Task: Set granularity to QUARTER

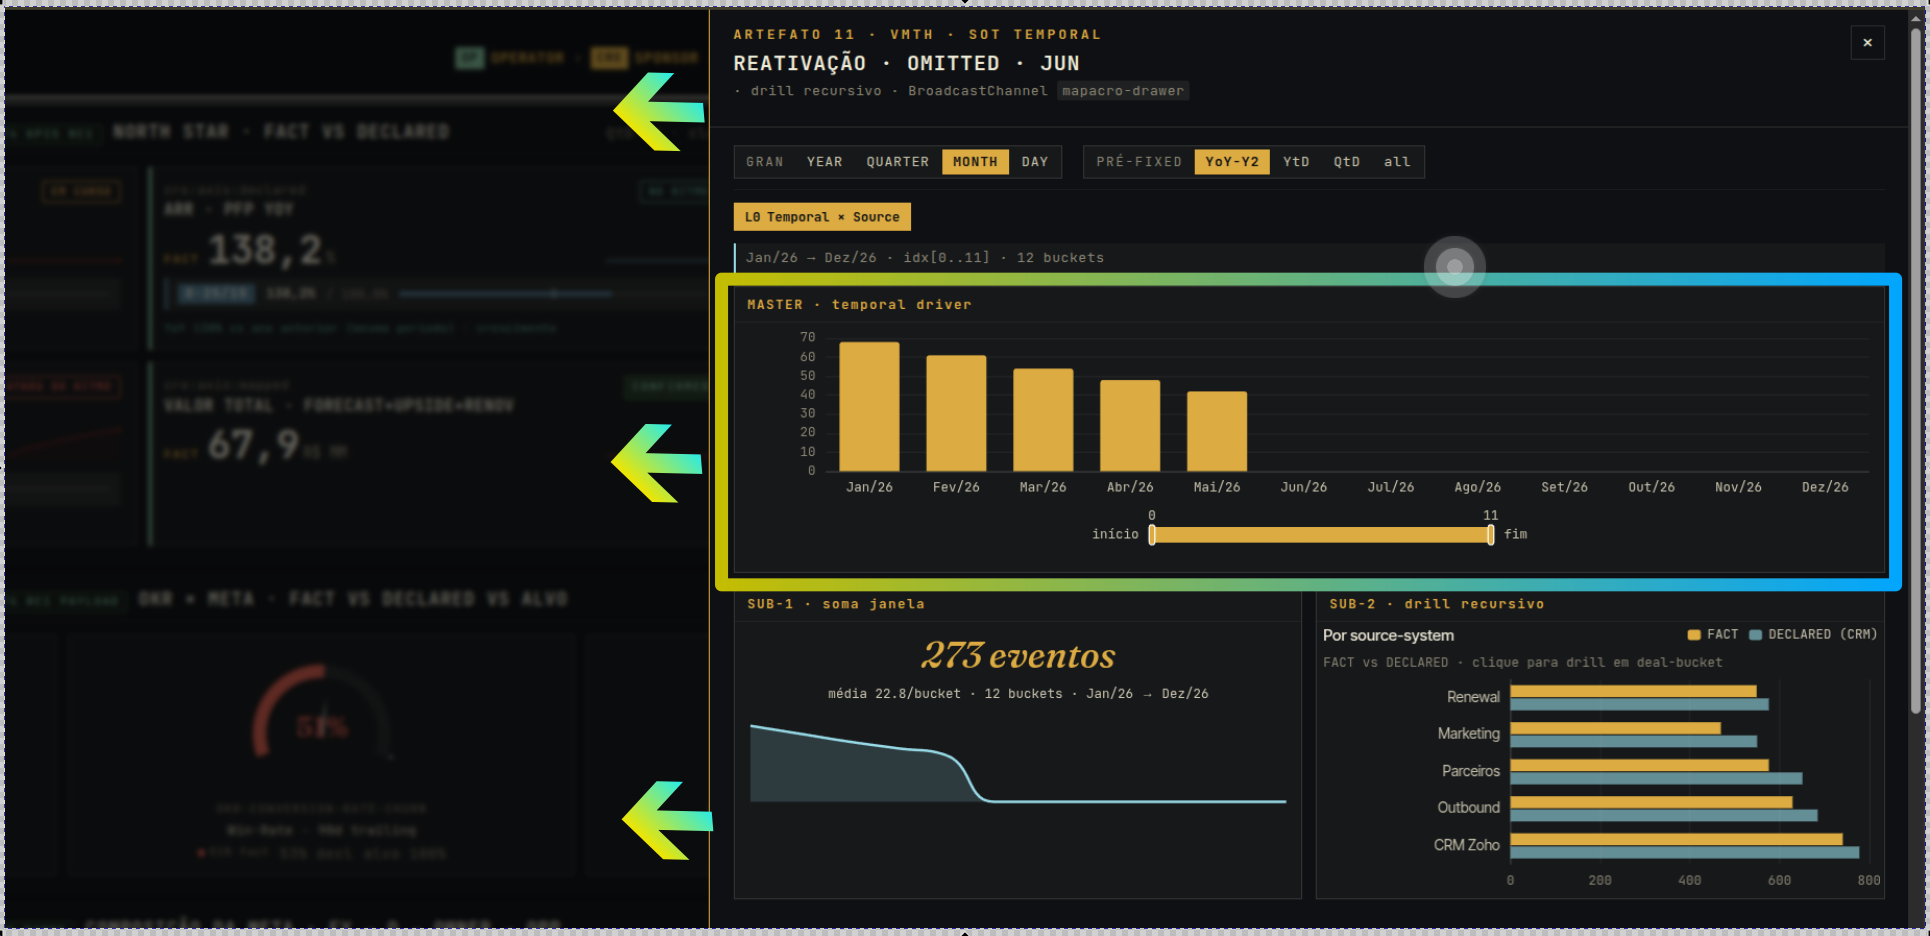Action: pyautogui.click(x=897, y=162)
